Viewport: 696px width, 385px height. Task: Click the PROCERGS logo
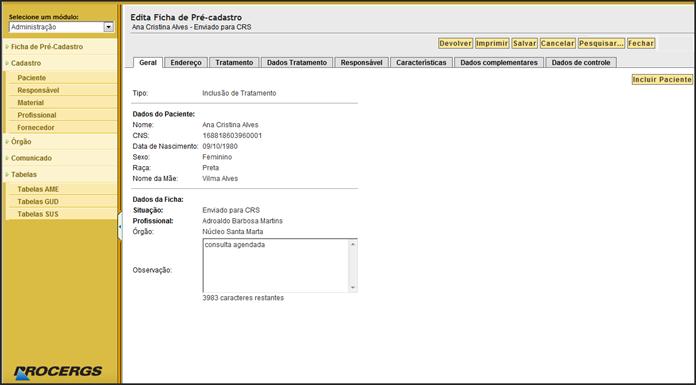click(x=58, y=372)
